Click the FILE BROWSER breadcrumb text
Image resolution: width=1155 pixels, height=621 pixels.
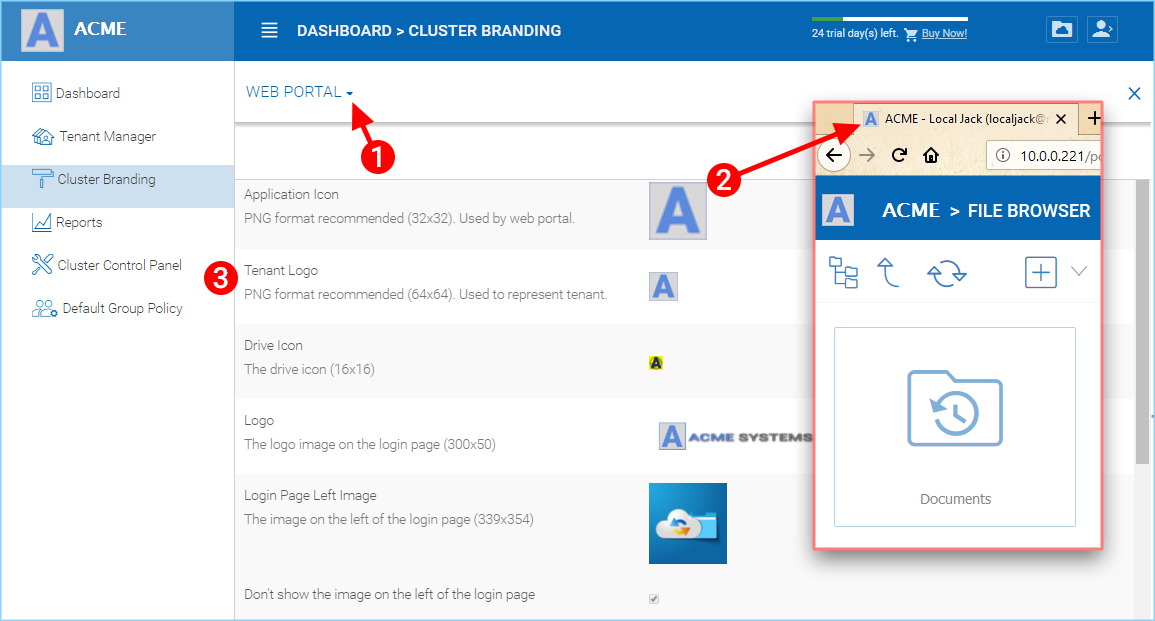1028,211
